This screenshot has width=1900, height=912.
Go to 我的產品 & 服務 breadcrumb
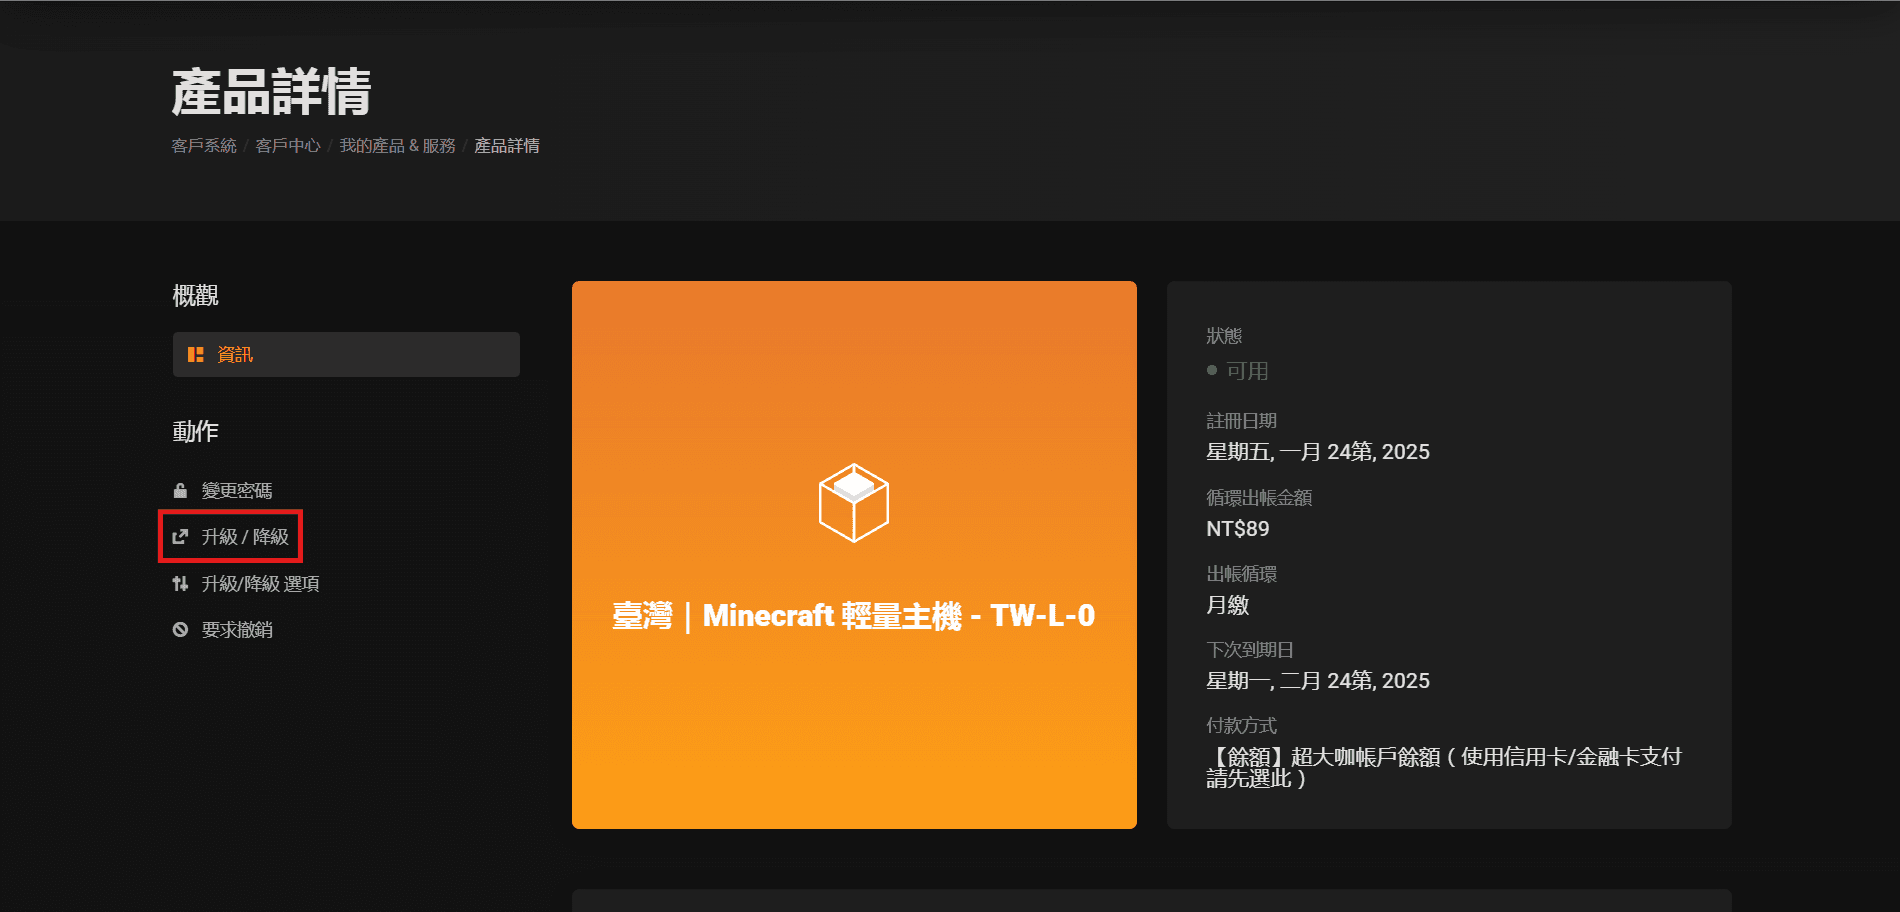coord(397,146)
